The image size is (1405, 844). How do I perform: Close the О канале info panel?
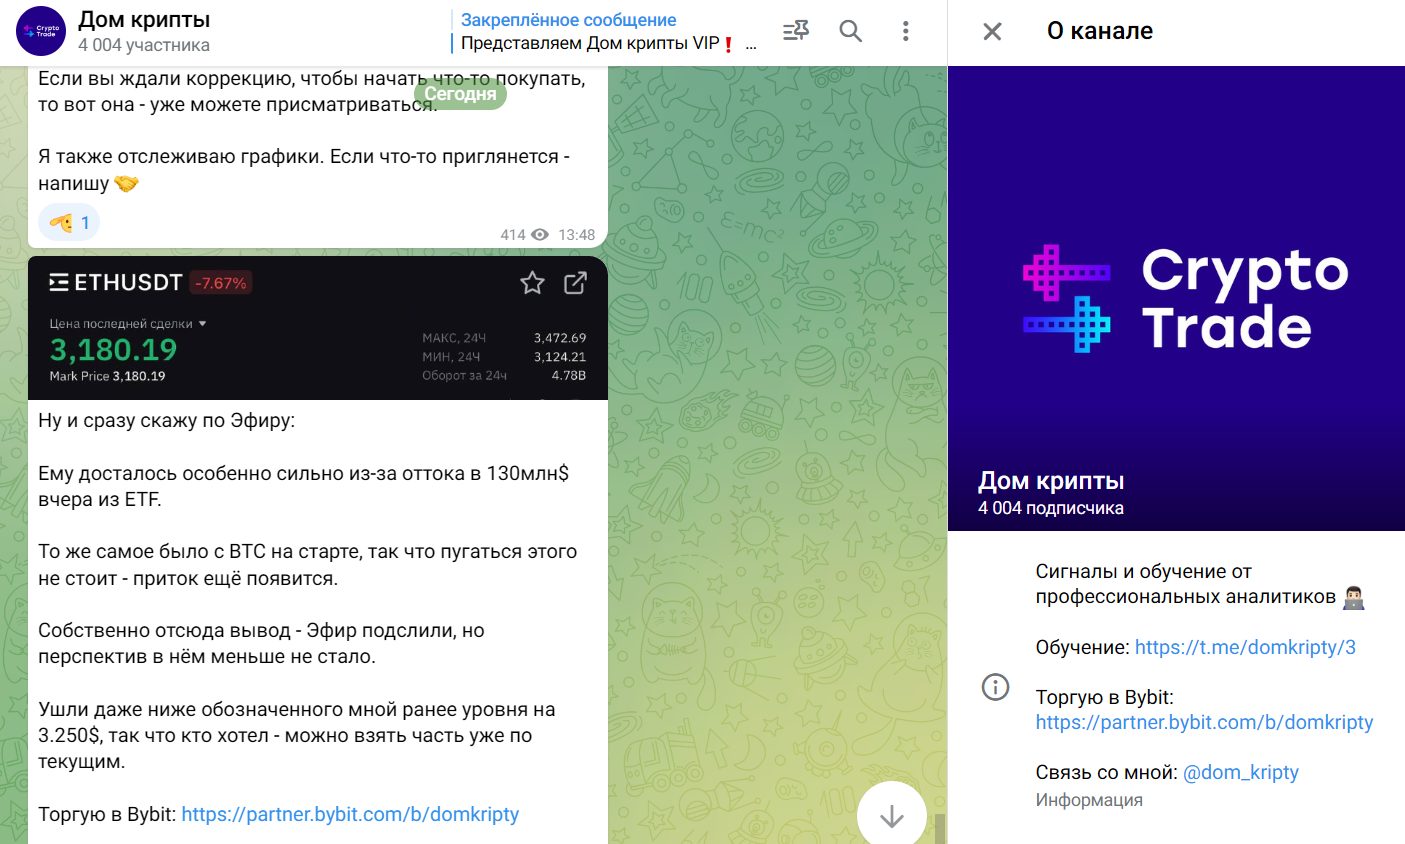[x=992, y=32]
